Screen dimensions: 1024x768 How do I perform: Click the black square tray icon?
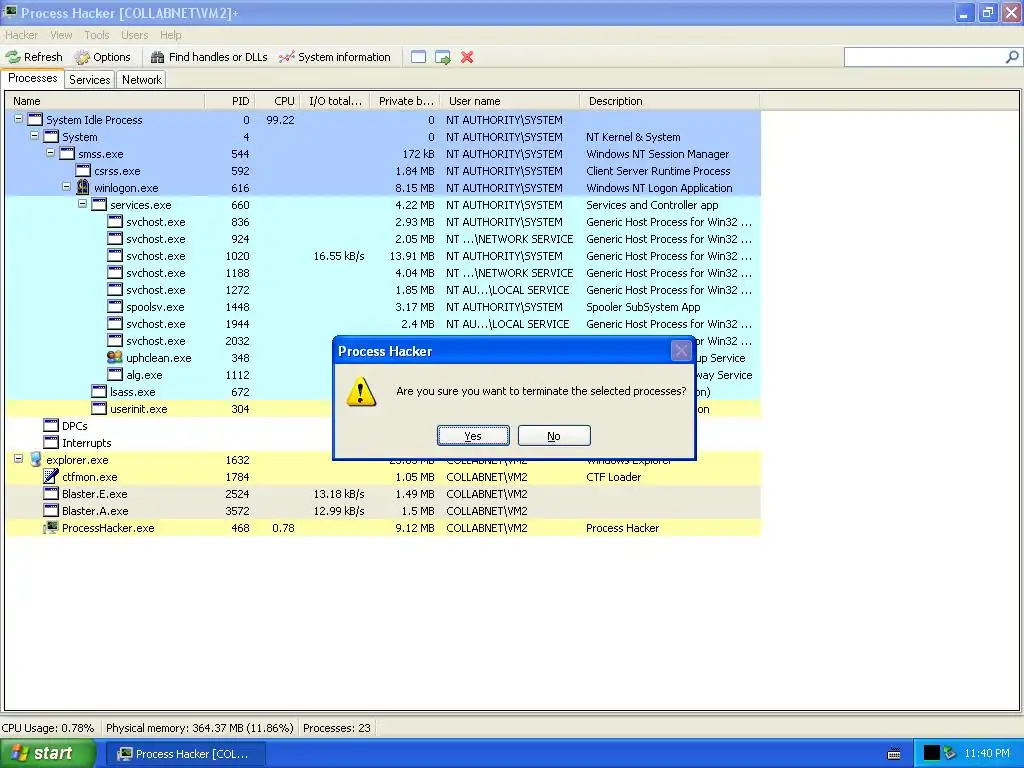pos(931,753)
